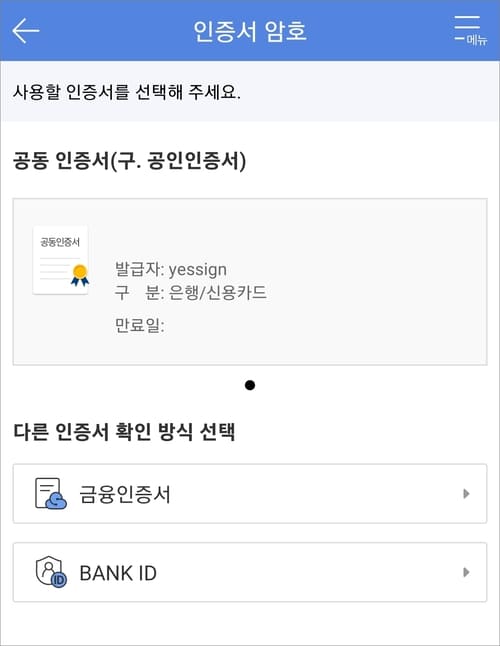This screenshot has width=500, height=646.
Task: Click the 공동인증서 document thumbnail icon
Action: [x=61, y=260]
